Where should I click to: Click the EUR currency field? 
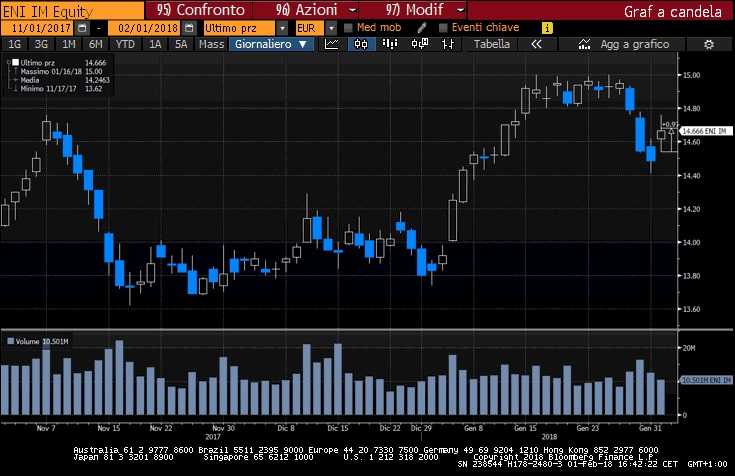point(310,28)
